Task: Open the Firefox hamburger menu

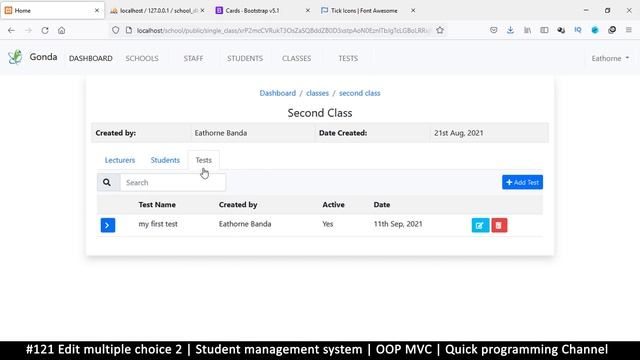Action: coord(629,30)
